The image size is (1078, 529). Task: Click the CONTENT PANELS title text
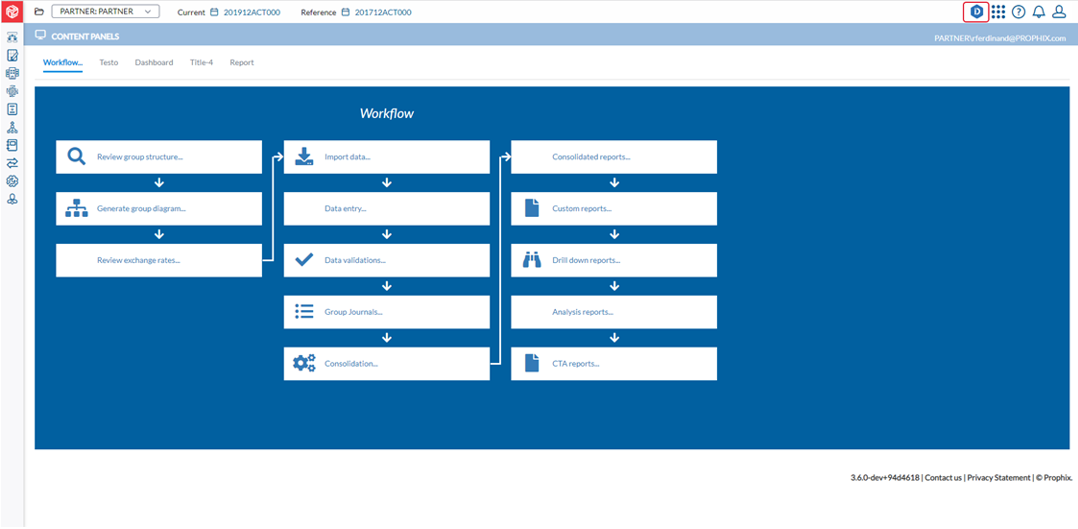click(85, 35)
